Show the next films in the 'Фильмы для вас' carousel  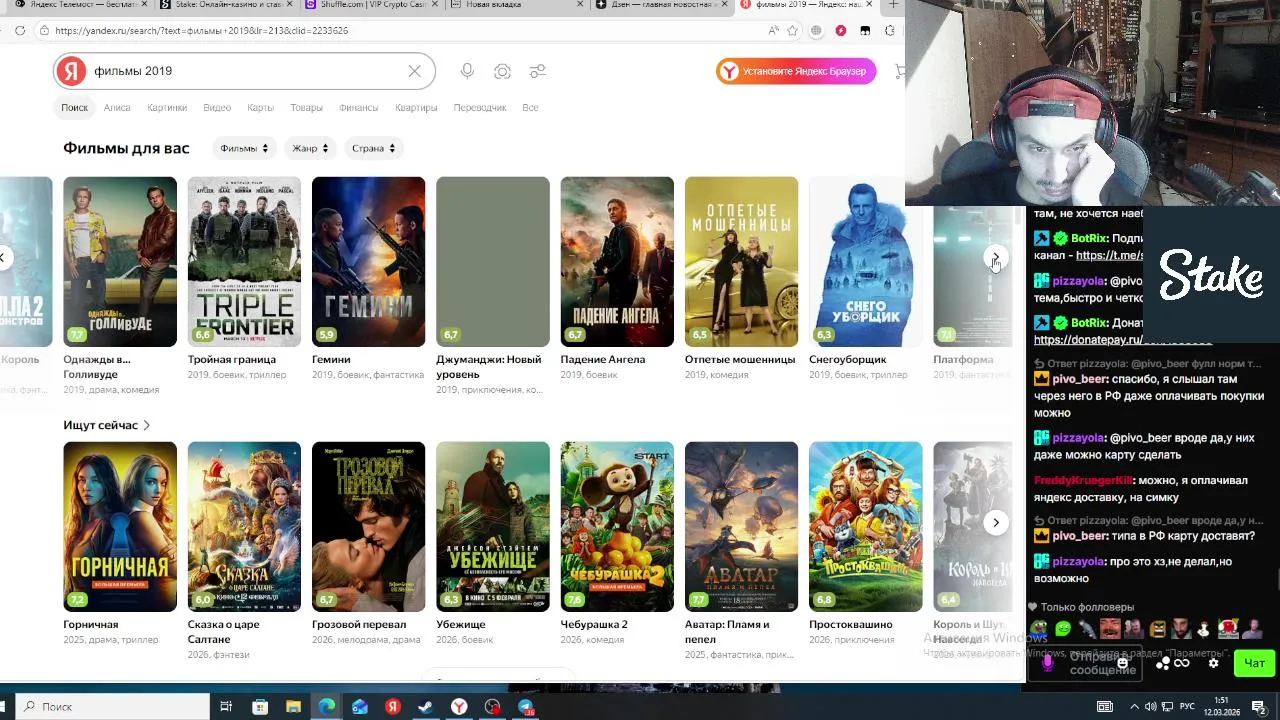(x=995, y=258)
